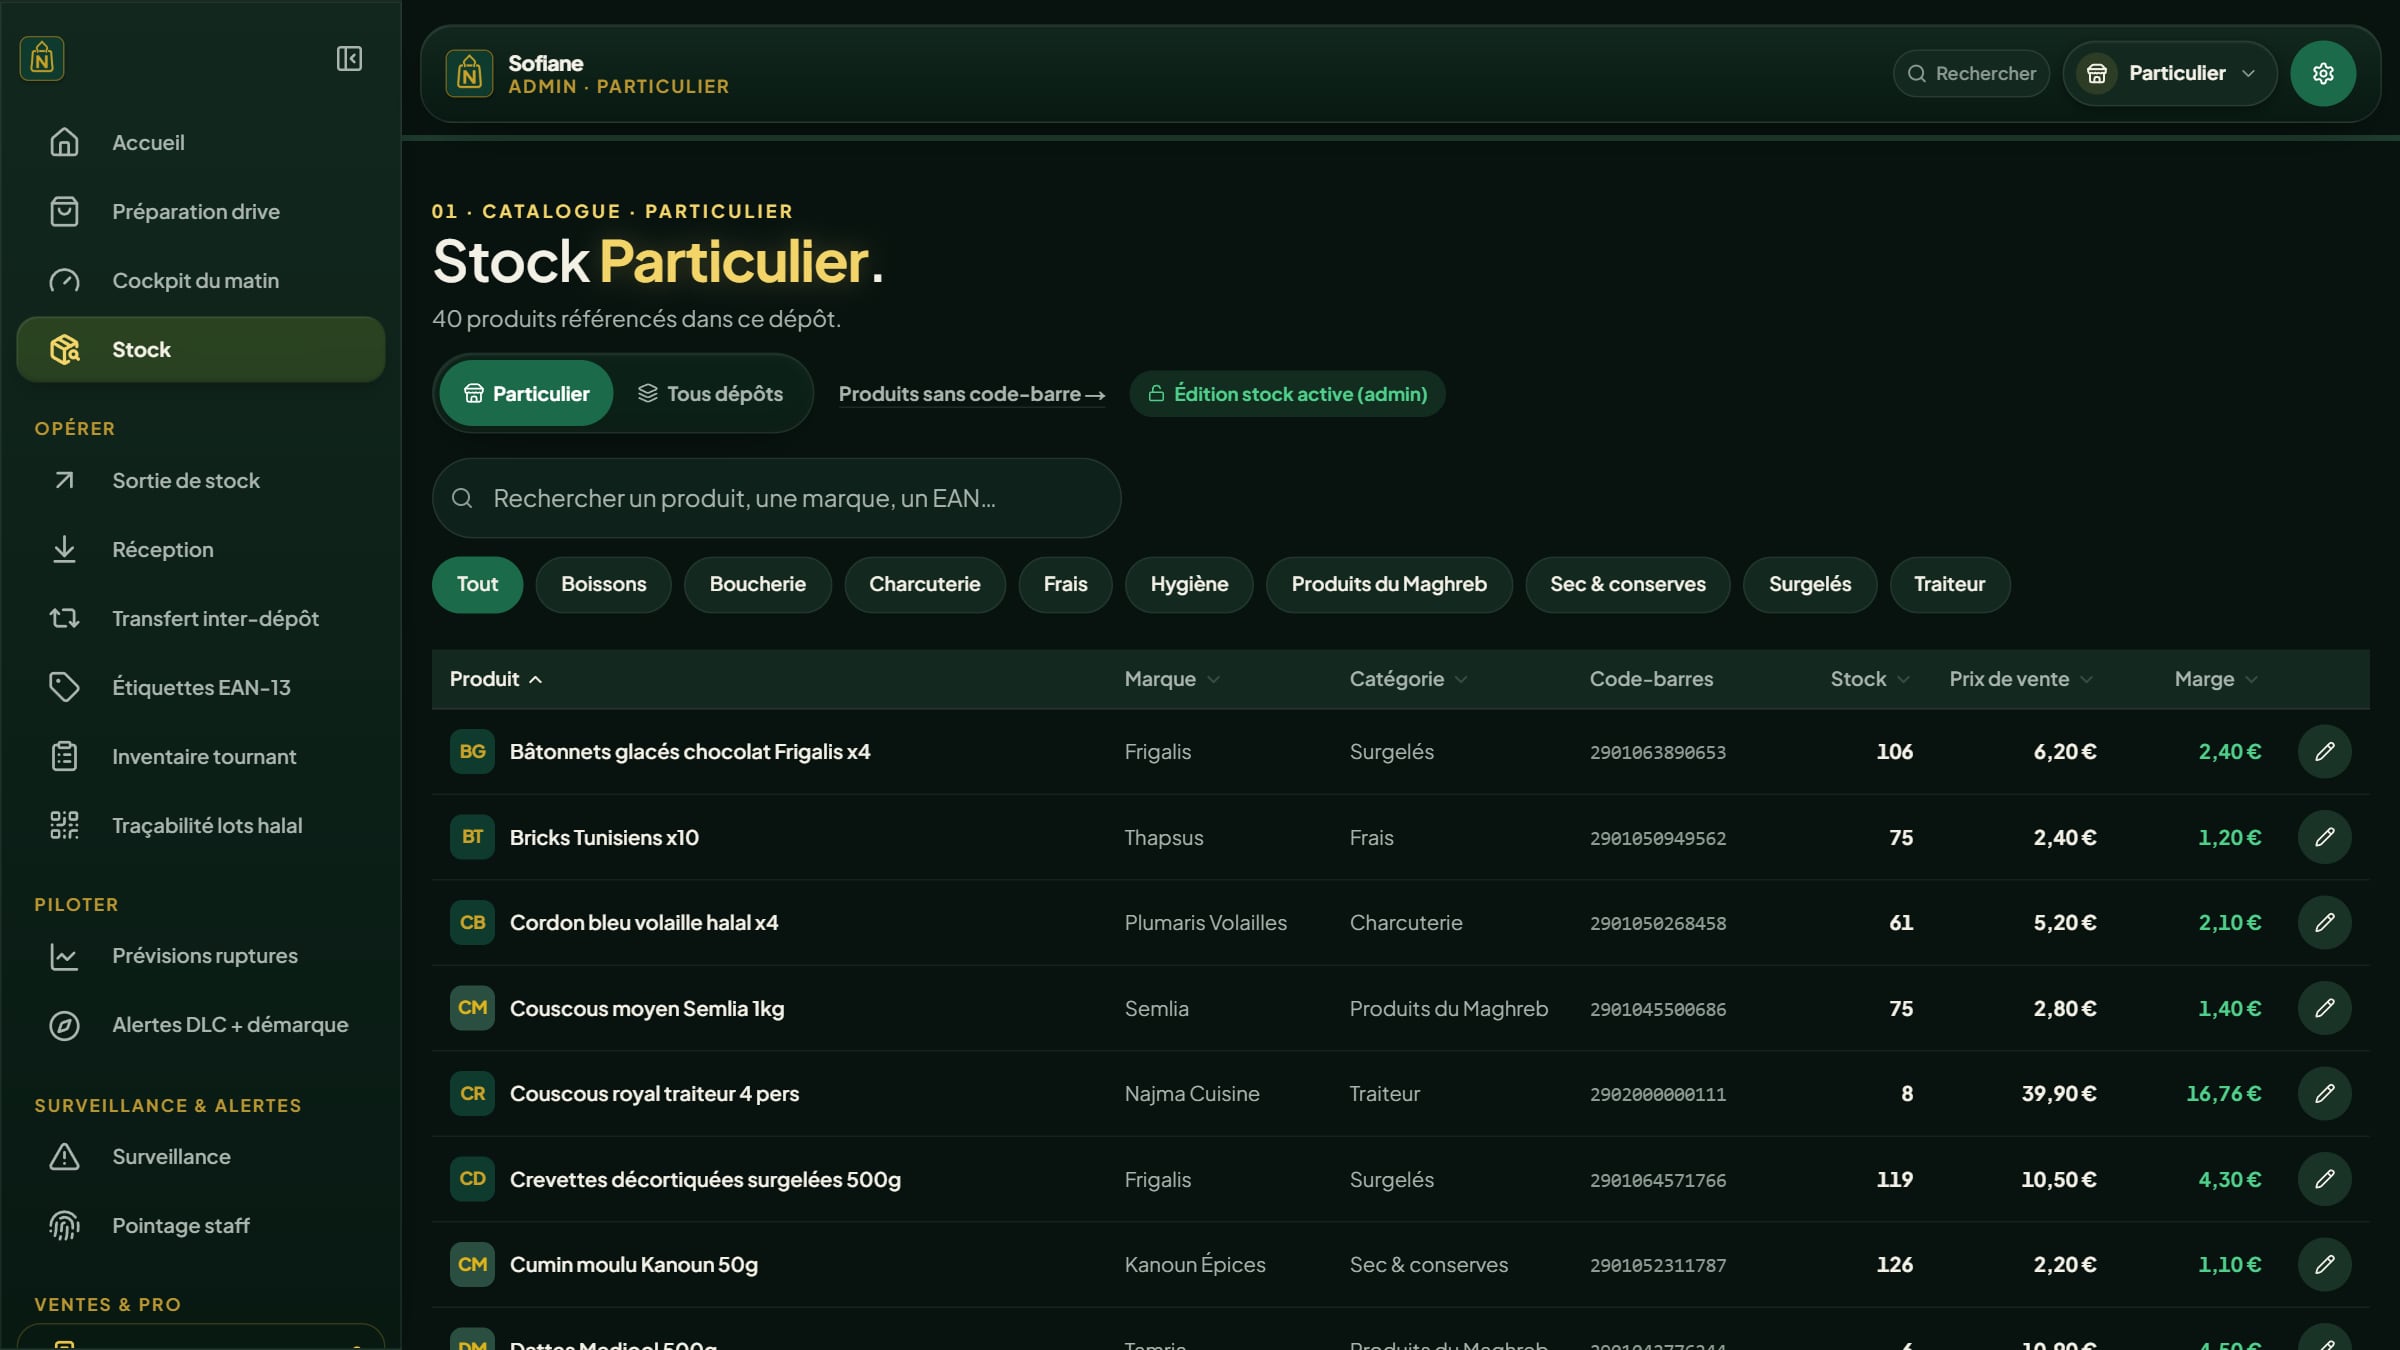The height and width of the screenshot is (1350, 2400).
Task: Switch to Tous dépôts view
Action: pos(711,394)
